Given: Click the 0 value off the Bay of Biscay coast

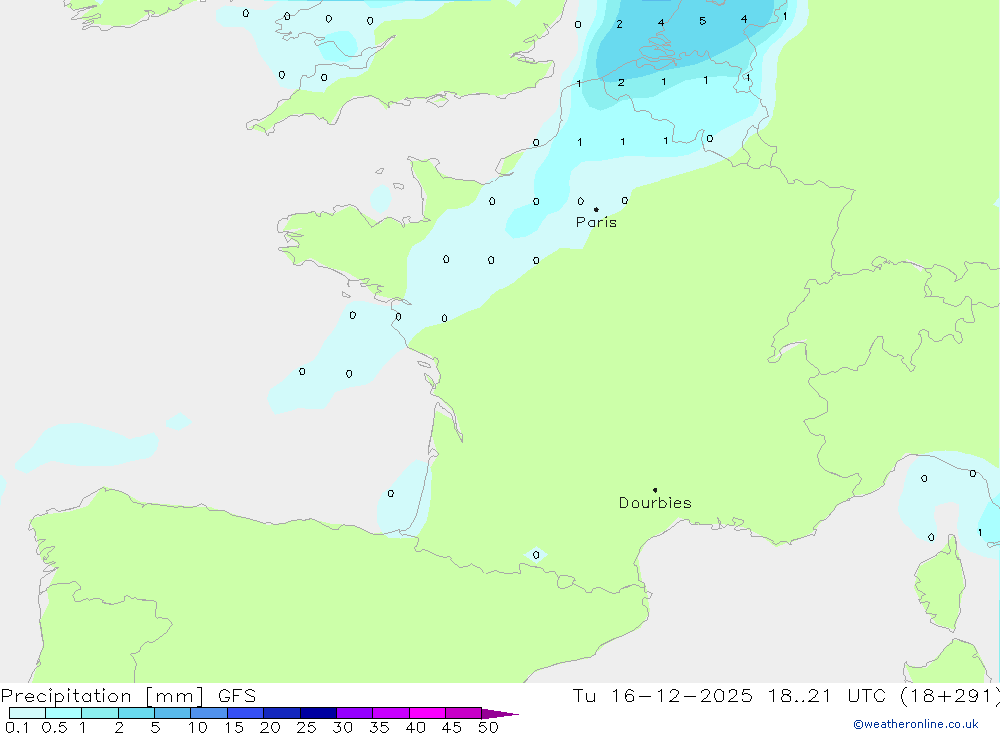Looking at the screenshot, I should click(390, 494).
